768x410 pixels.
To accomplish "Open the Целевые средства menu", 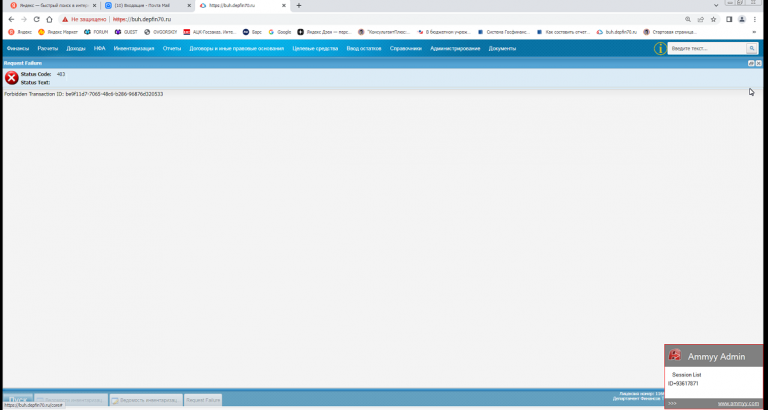I will pos(315,48).
